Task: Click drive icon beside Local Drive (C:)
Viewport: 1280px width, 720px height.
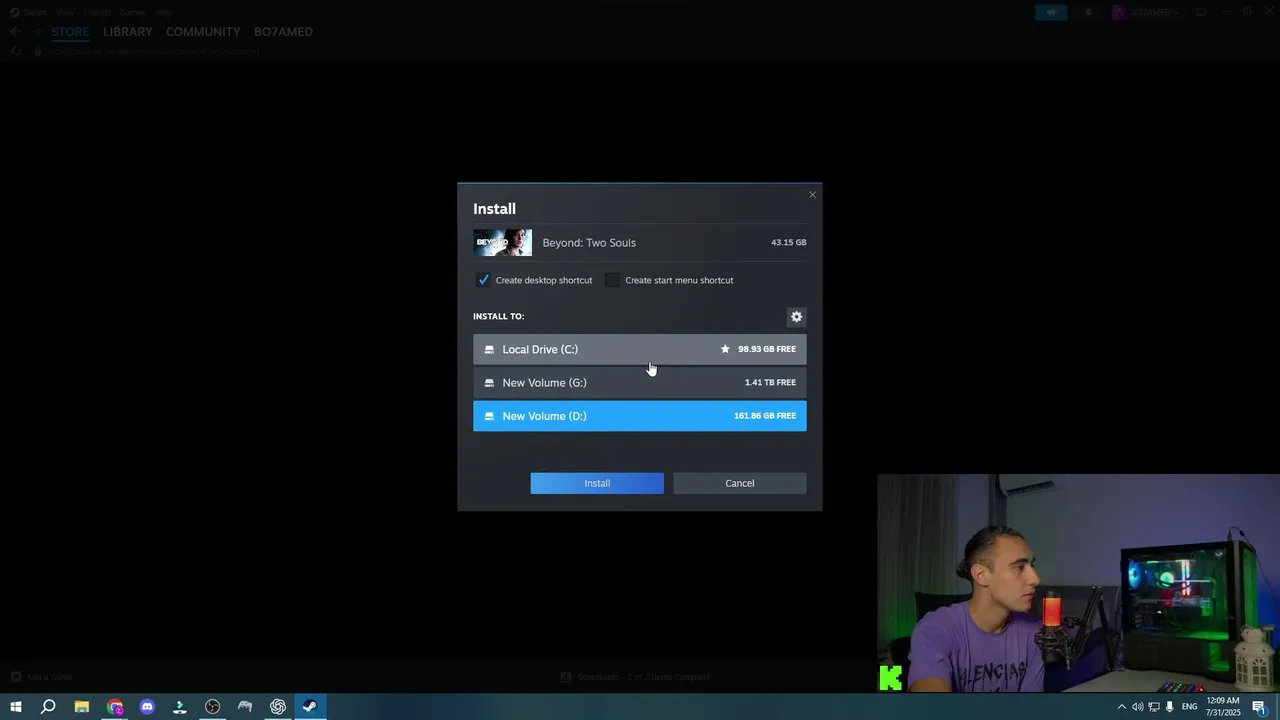Action: pyautogui.click(x=489, y=349)
